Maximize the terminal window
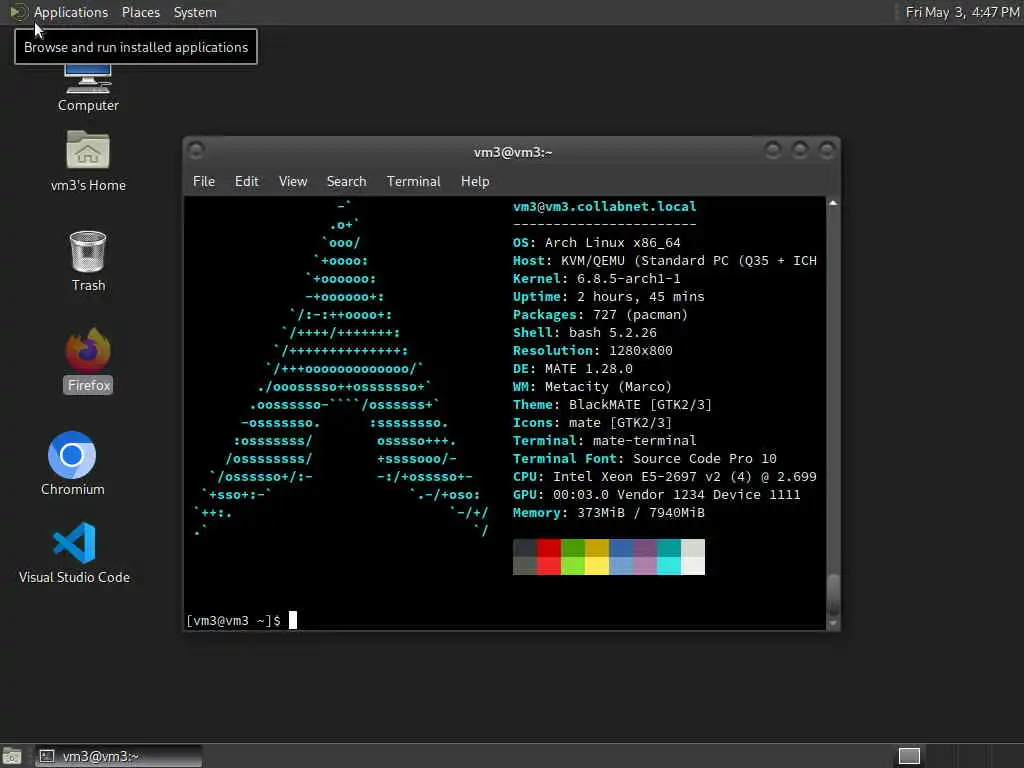Viewport: 1024px width, 768px height. (x=800, y=150)
